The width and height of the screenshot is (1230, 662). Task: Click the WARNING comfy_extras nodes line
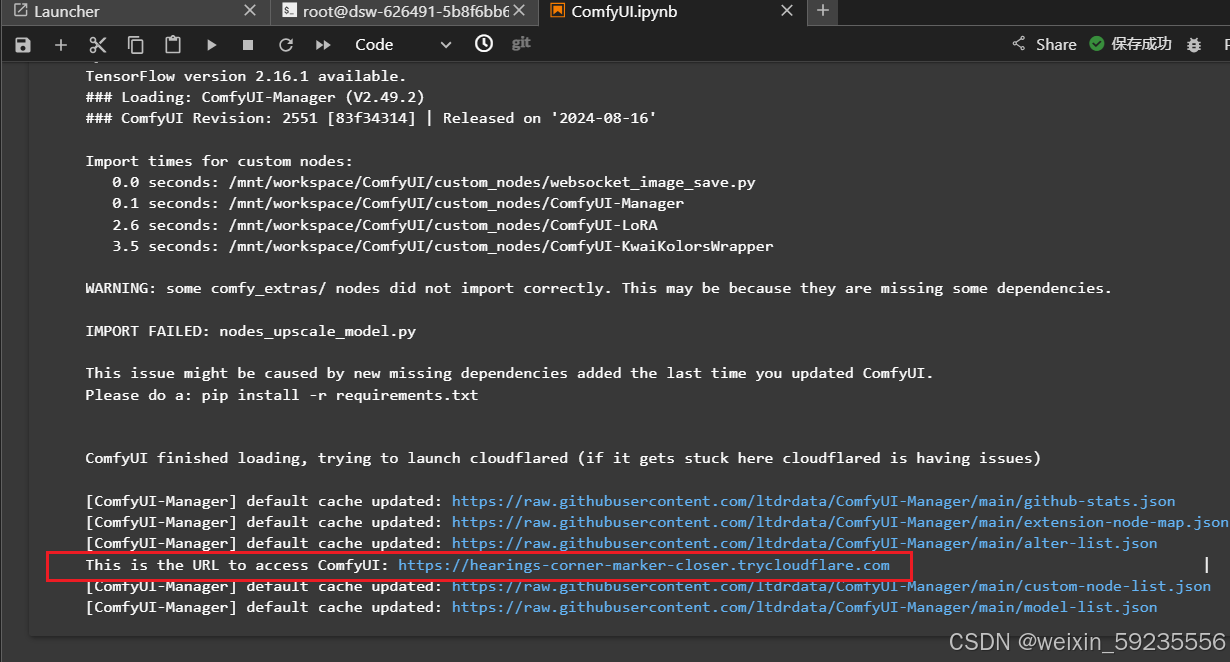[598, 288]
